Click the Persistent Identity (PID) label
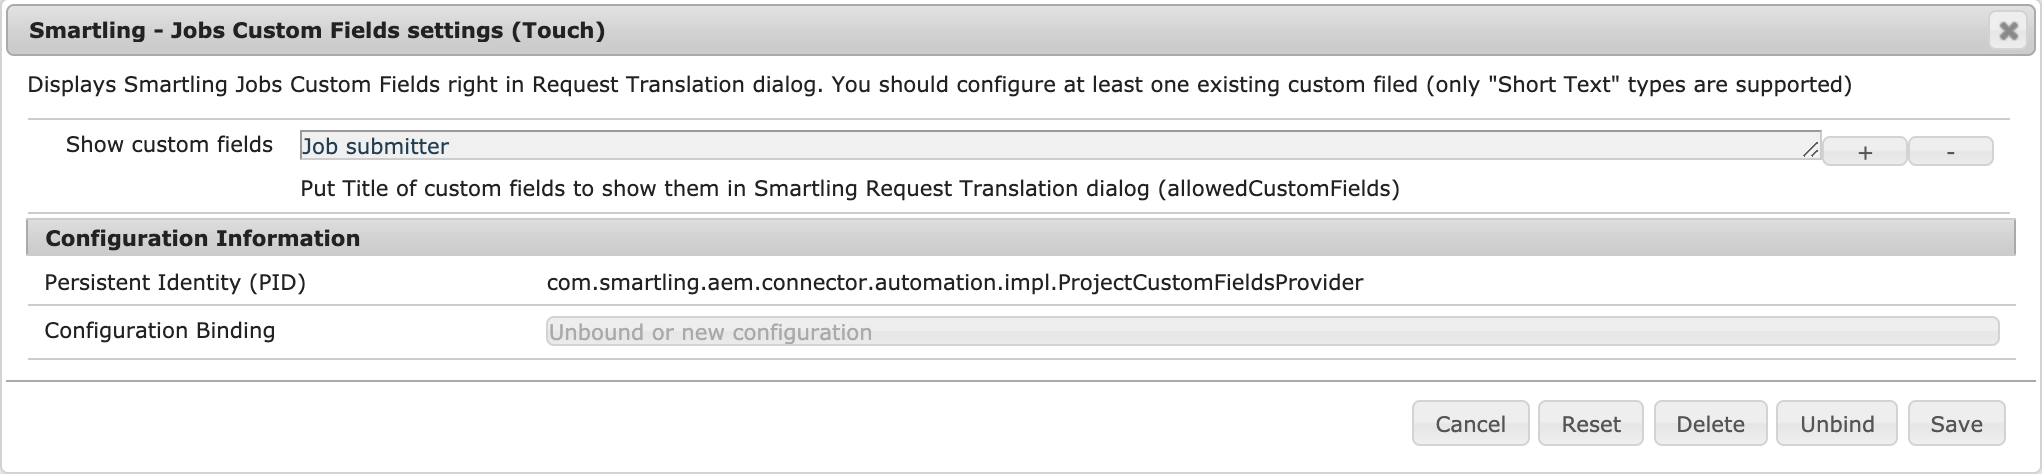2042x474 pixels. 175,283
